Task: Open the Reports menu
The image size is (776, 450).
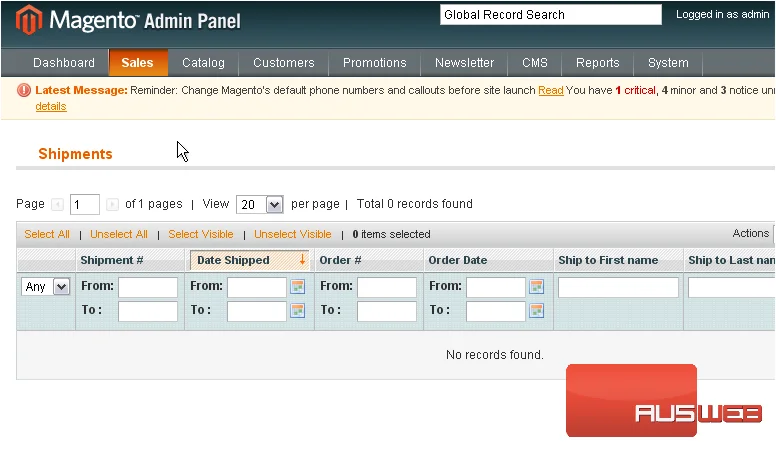Action: click(598, 63)
